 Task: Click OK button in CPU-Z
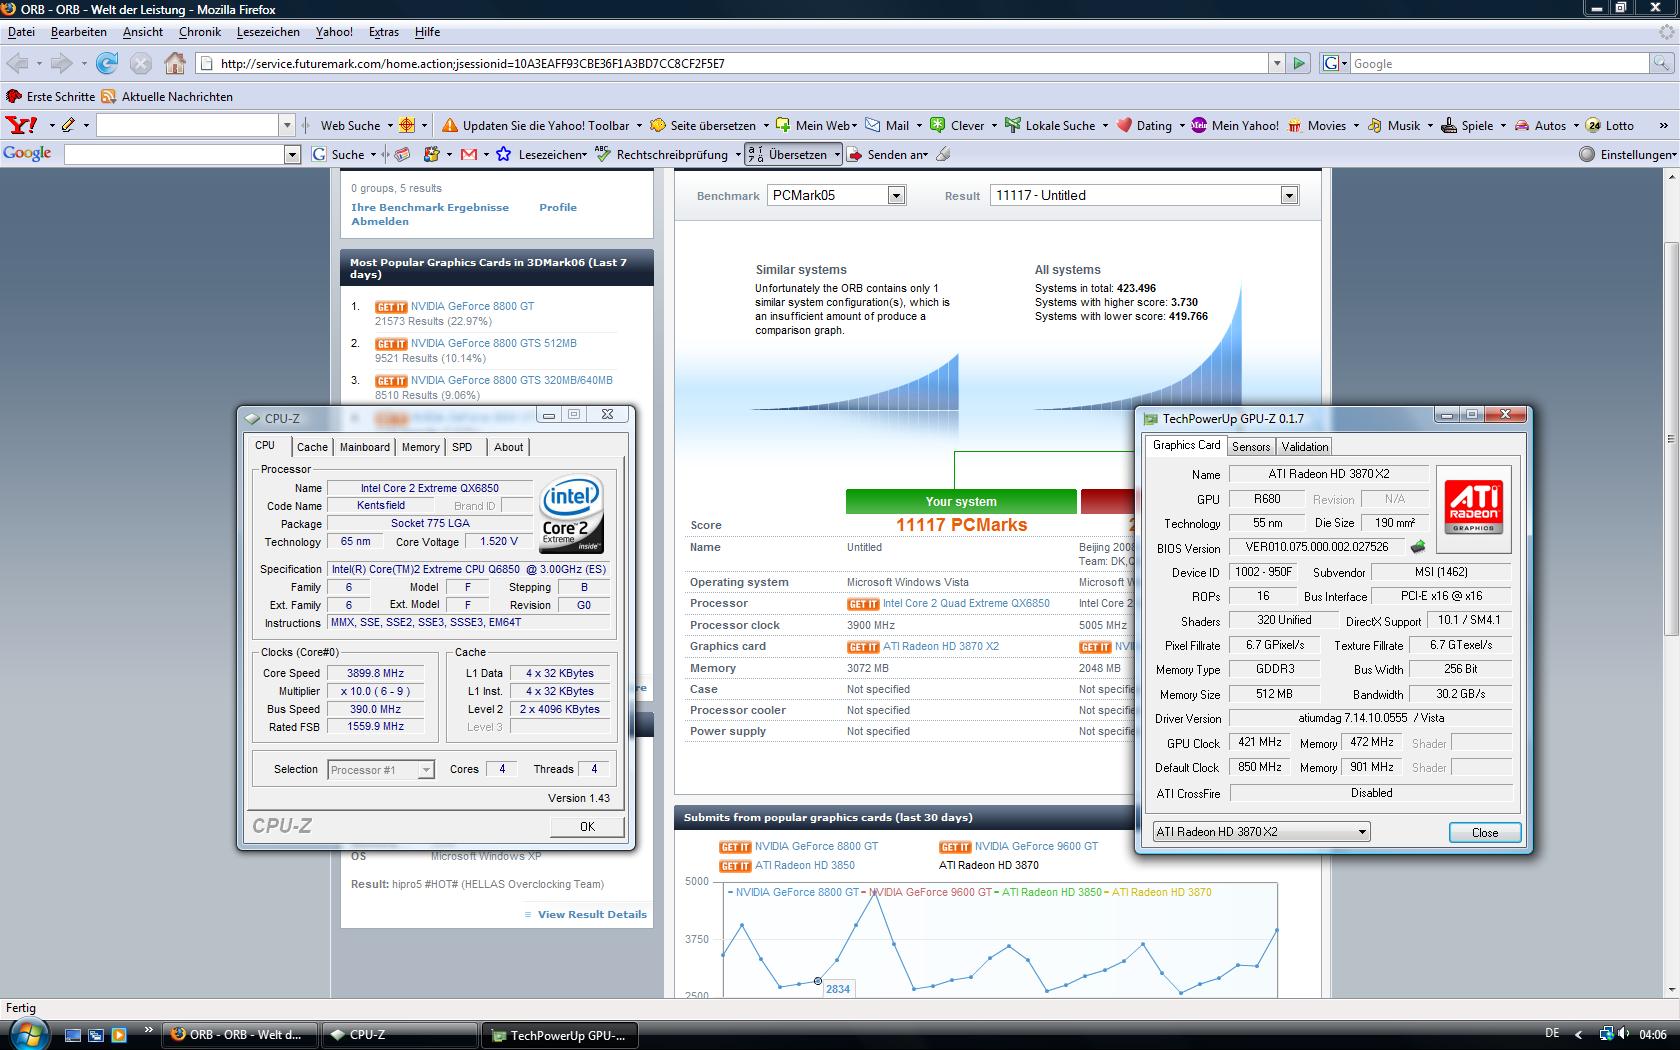tap(587, 826)
